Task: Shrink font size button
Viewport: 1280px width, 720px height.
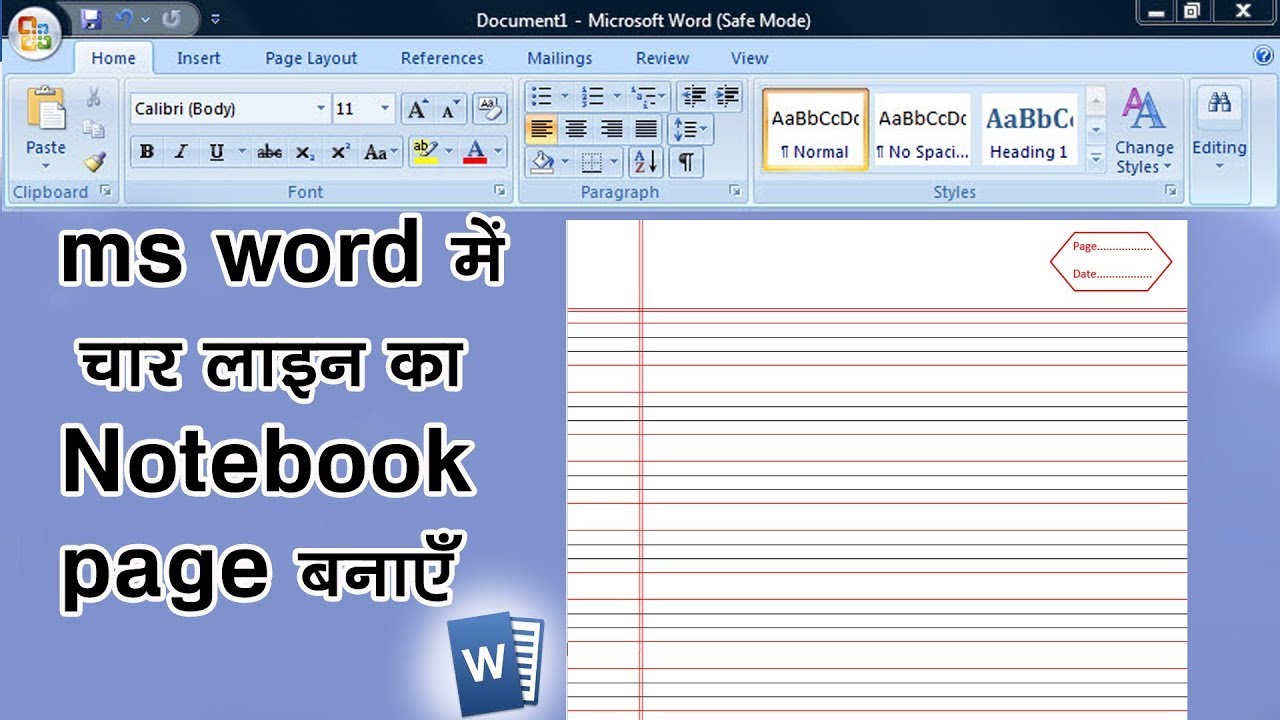Action: pyautogui.click(x=449, y=108)
